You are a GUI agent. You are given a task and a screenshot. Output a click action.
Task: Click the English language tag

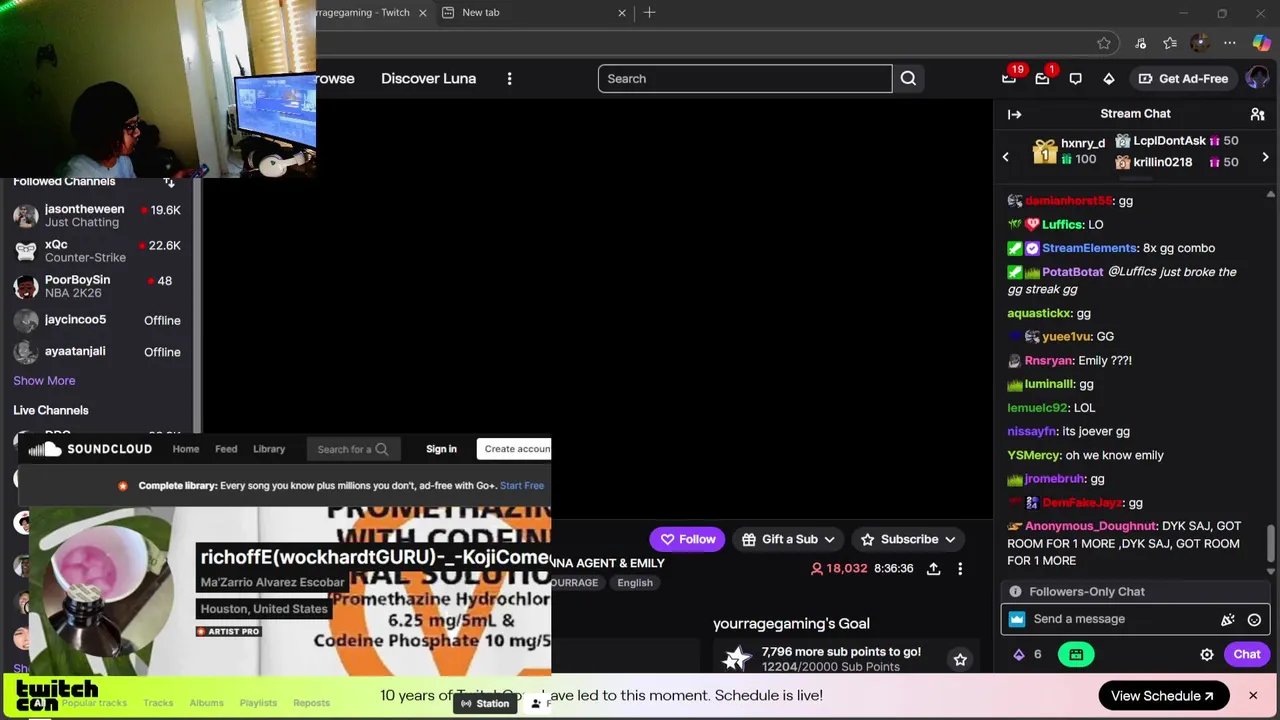[x=635, y=582]
